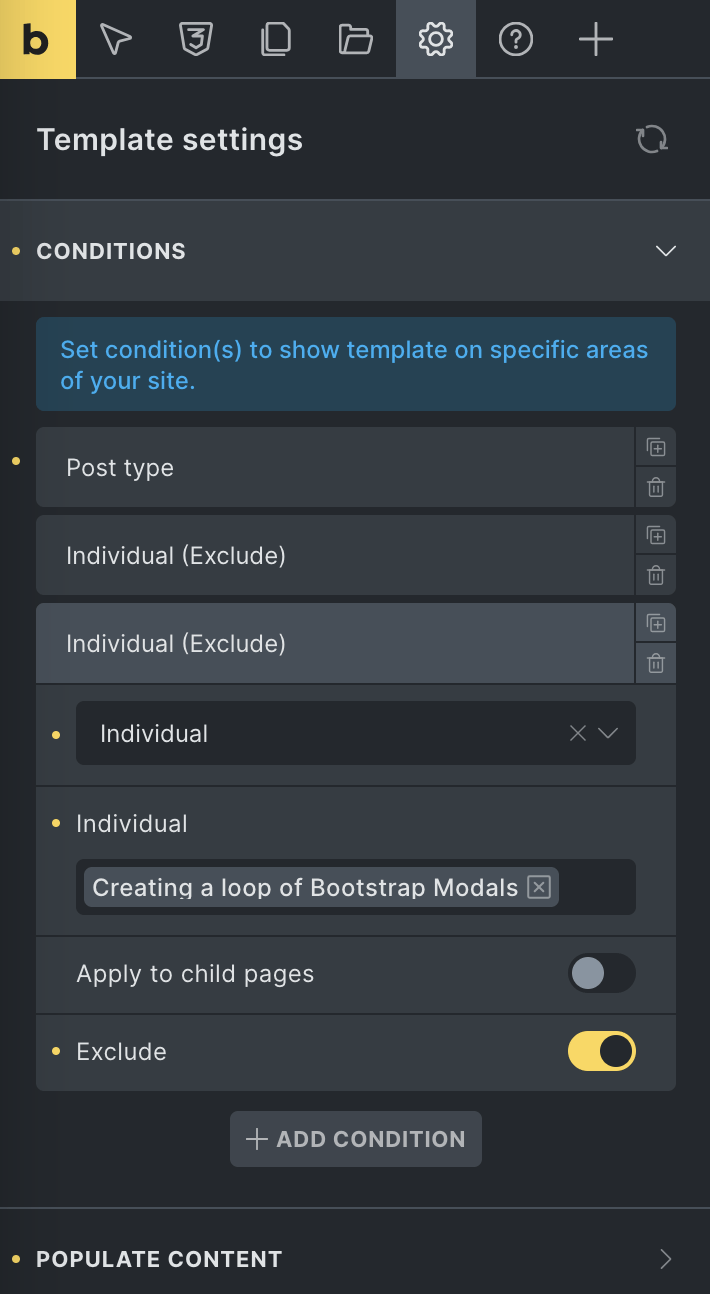Disable the Exclude toggle
Viewport: 710px width, 1294px height.
(602, 1051)
